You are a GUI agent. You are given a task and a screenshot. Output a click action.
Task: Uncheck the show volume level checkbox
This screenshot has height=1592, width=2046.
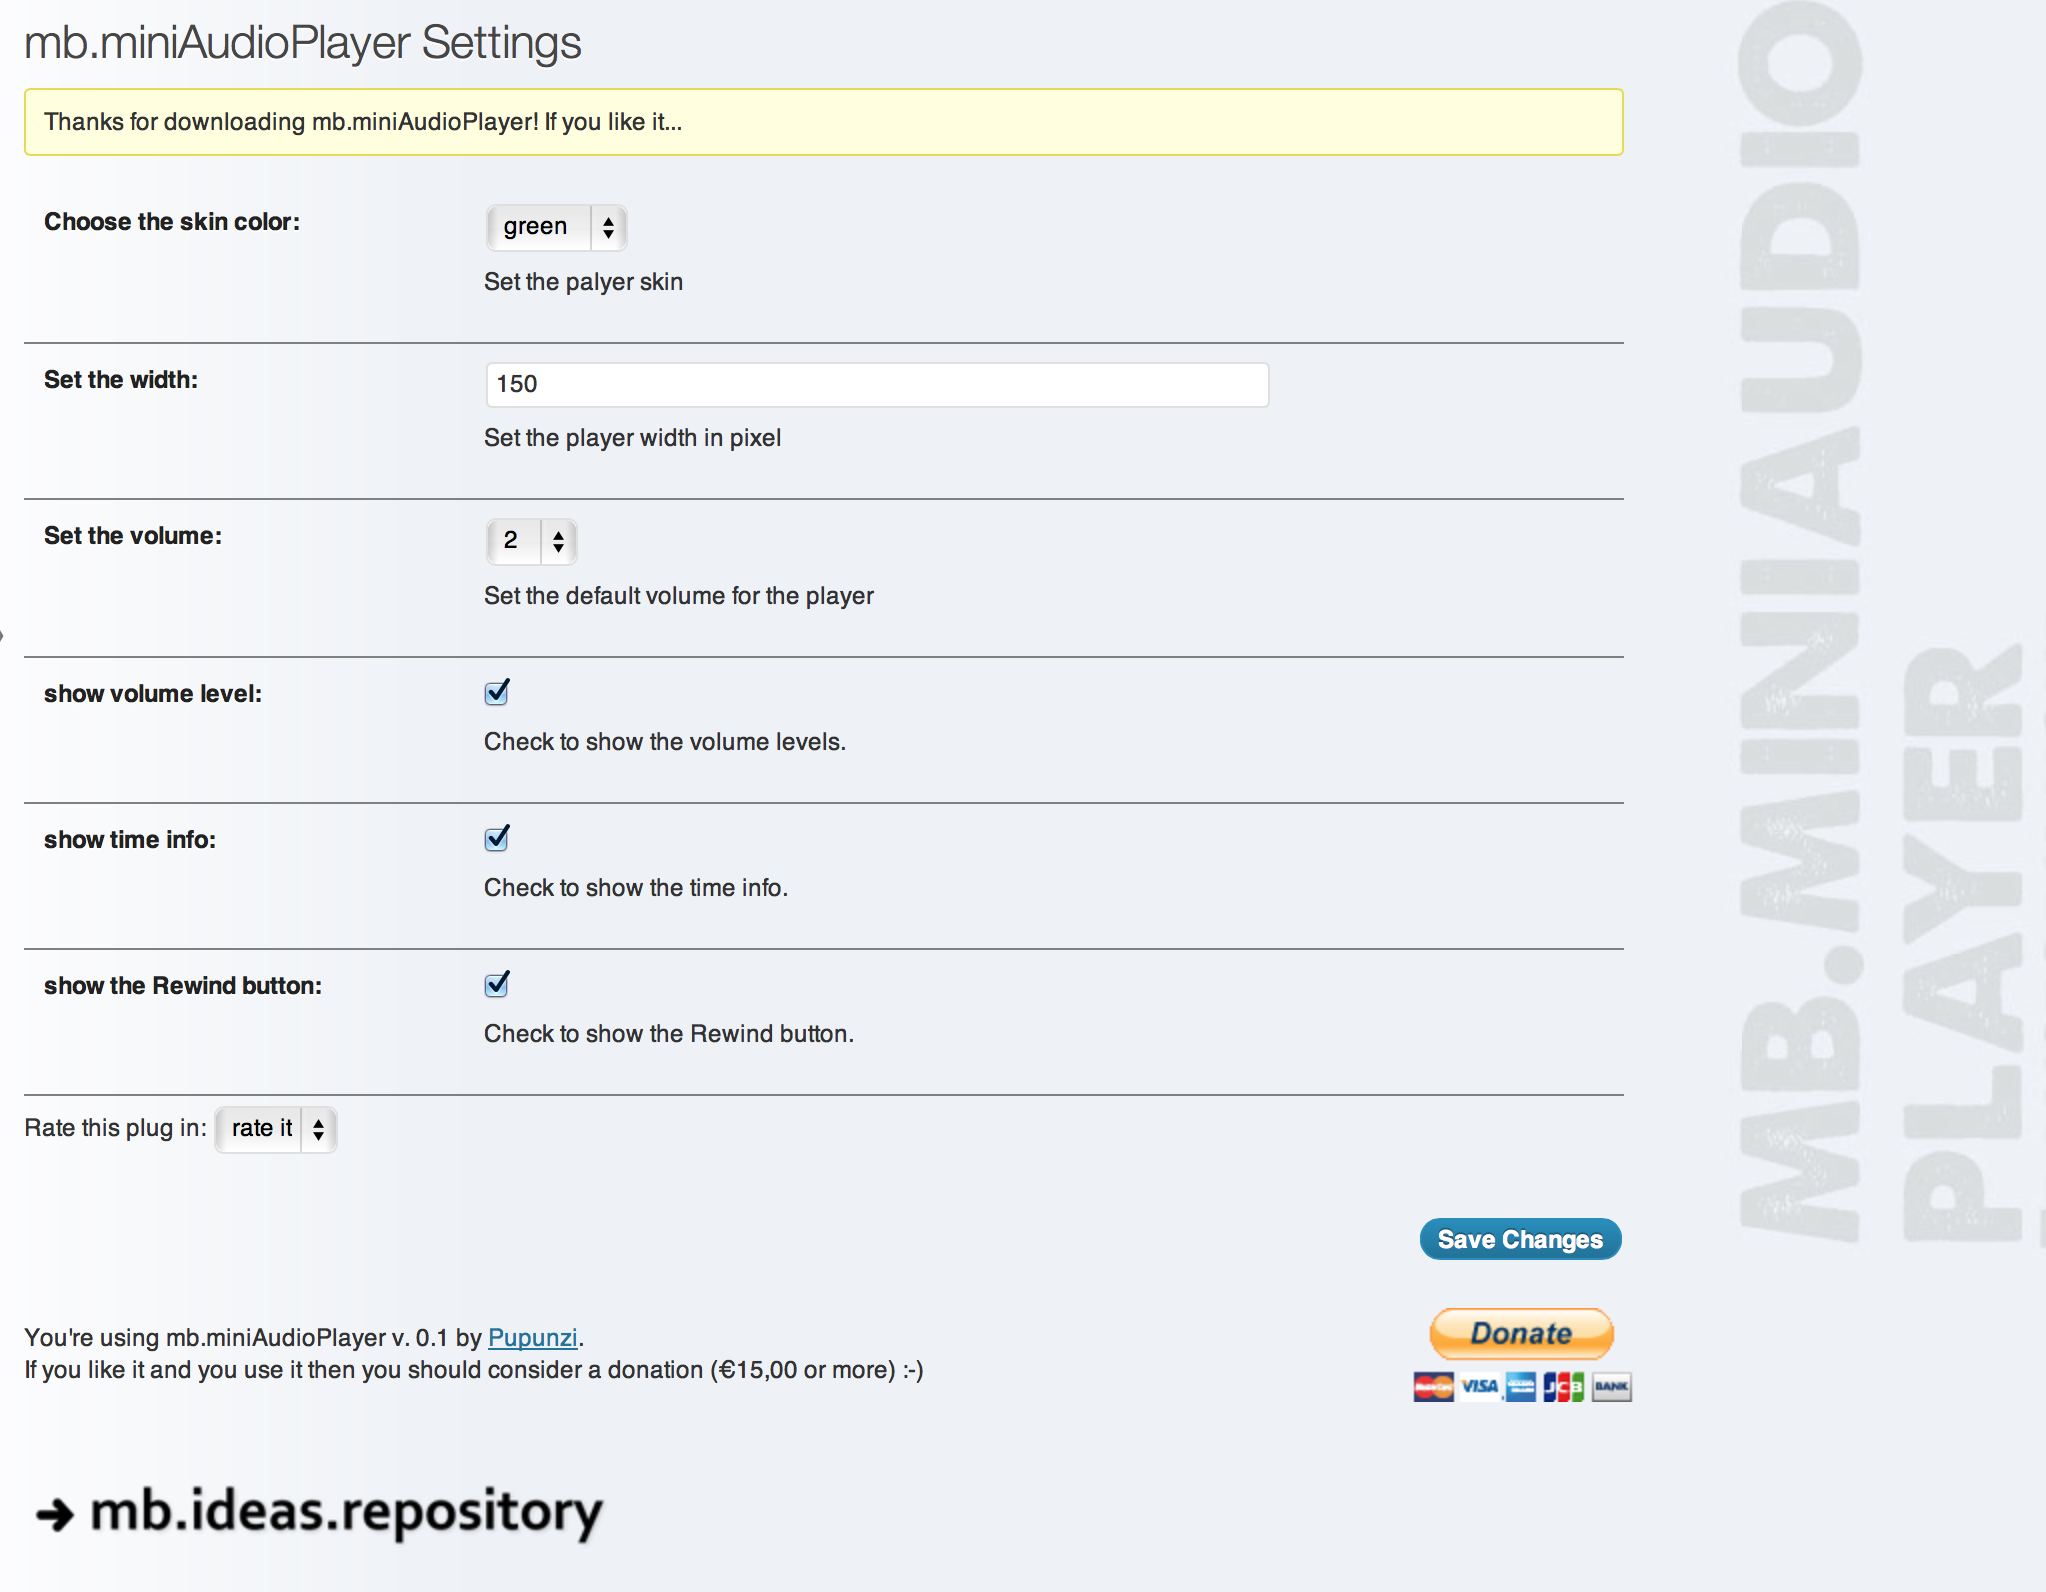click(497, 693)
